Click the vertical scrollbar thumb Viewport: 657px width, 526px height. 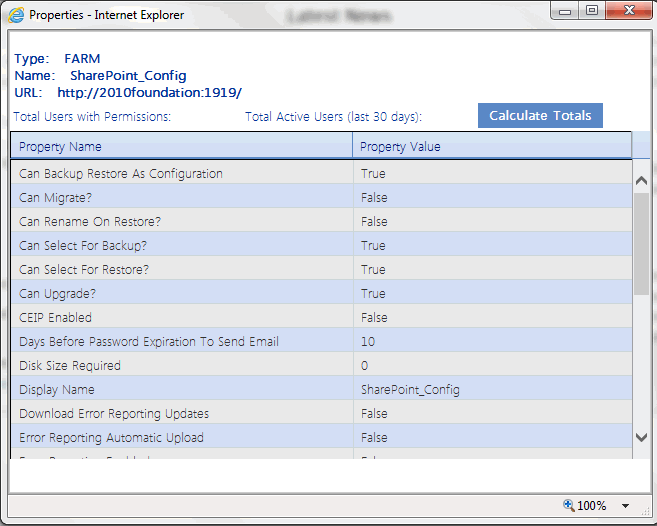(x=642, y=244)
